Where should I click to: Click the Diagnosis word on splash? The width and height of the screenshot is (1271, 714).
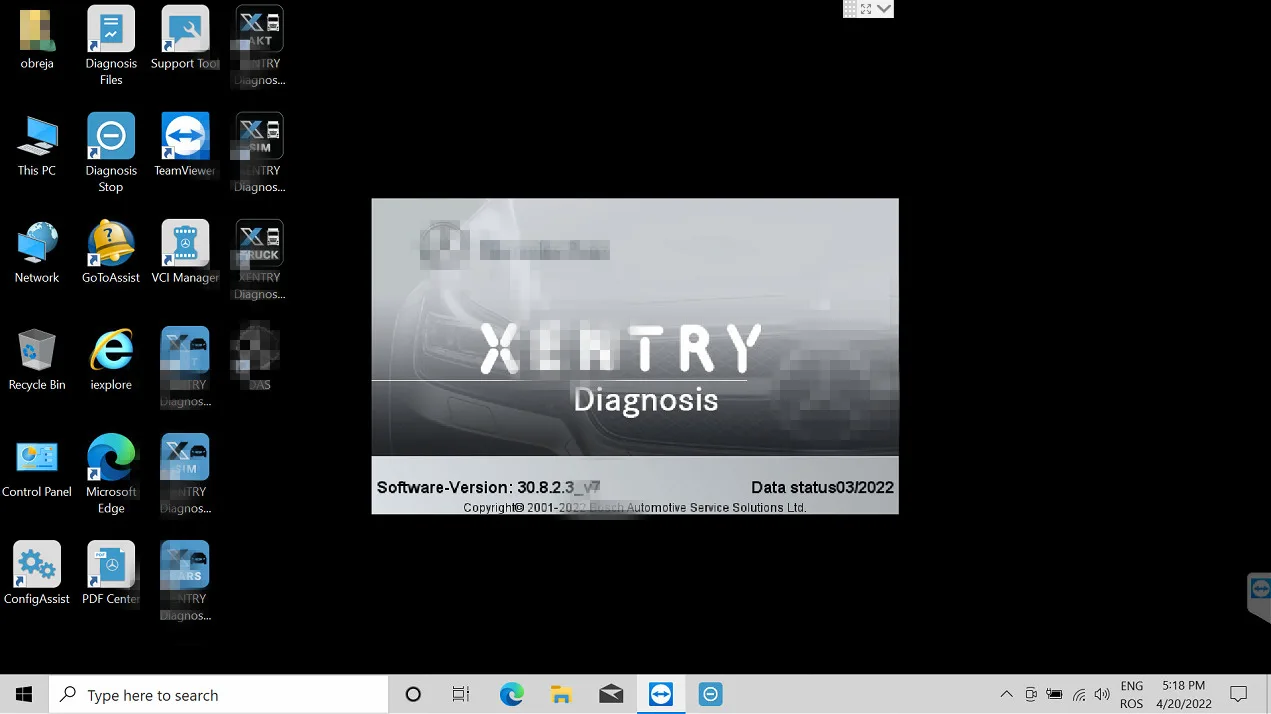click(x=646, y=400)
